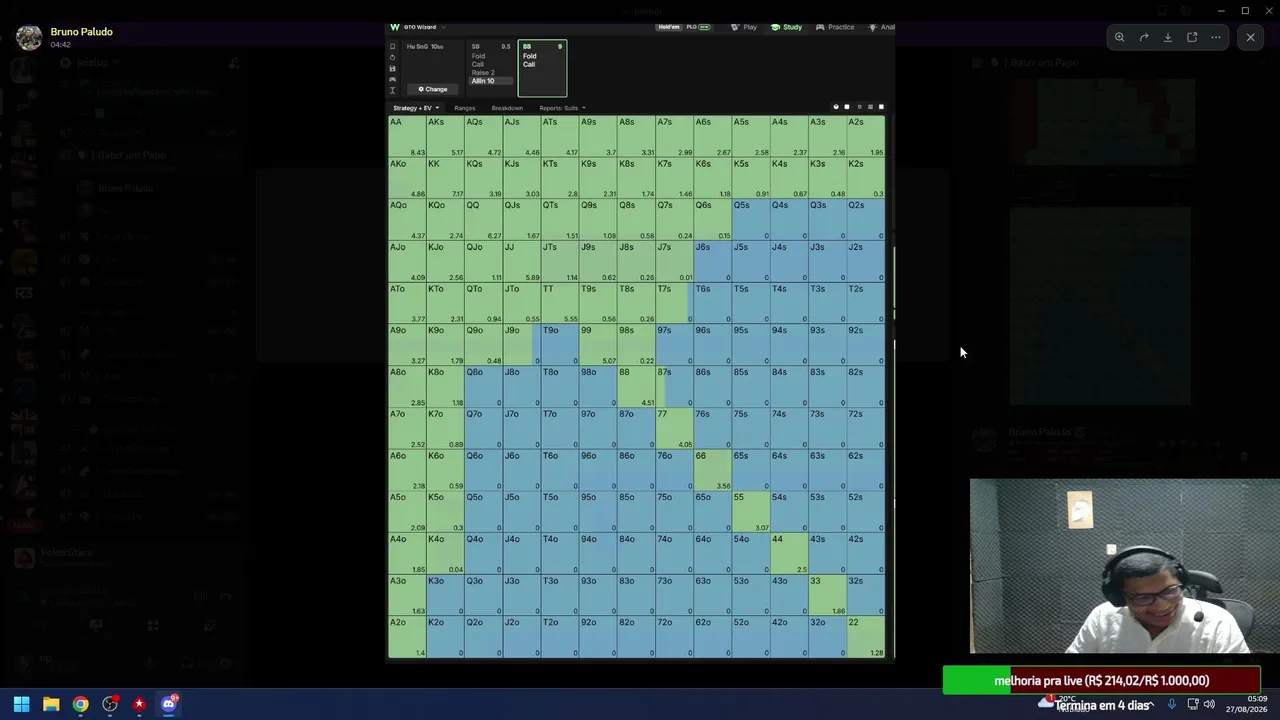Click the gamepad icon in left sidebar
This screenshot has height=720, width=1280.
392,79
